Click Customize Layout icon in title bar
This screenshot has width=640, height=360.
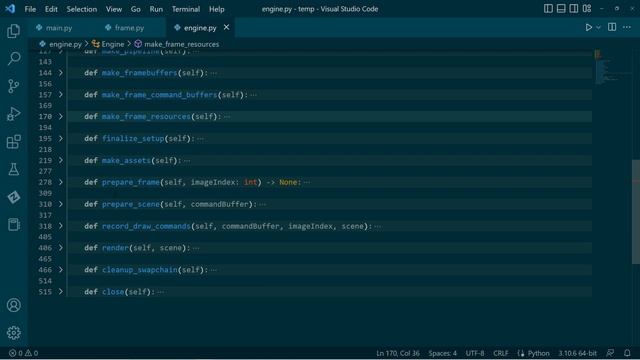click(587, 9)
